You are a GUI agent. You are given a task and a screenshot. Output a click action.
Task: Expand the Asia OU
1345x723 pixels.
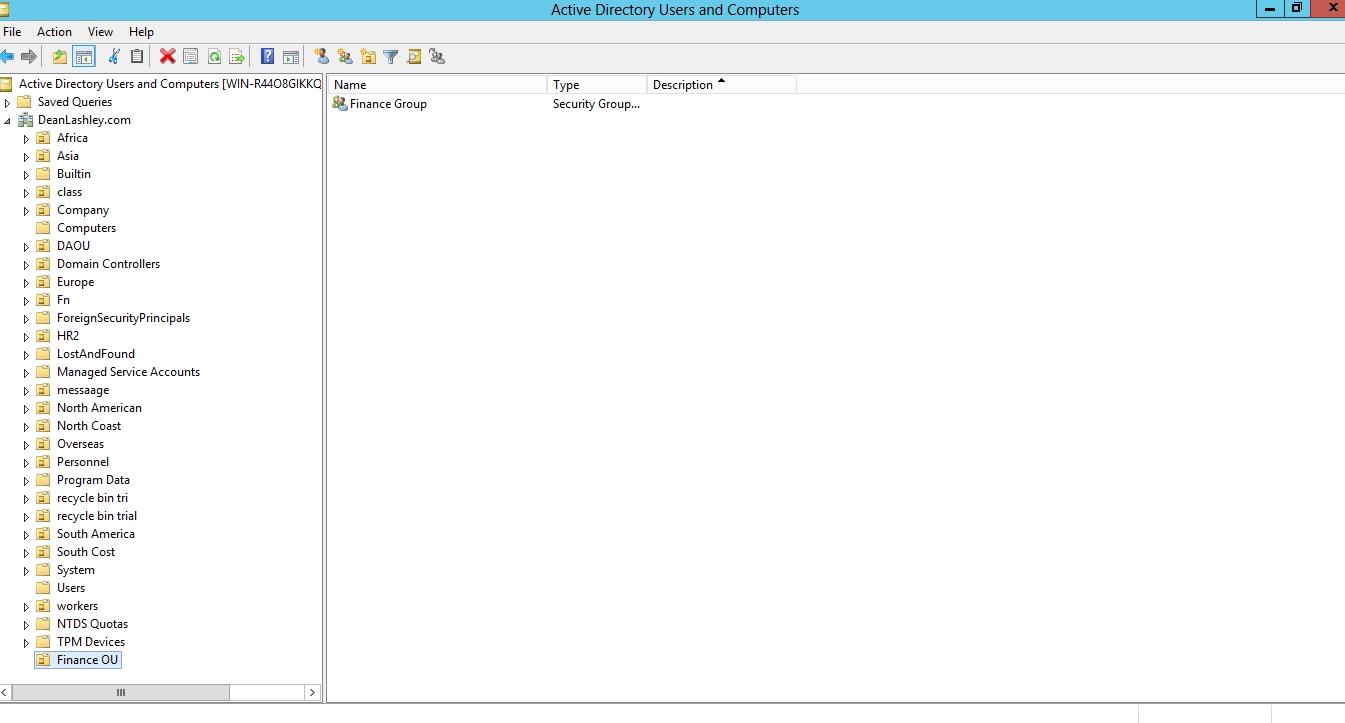click(x=27, y=156)
